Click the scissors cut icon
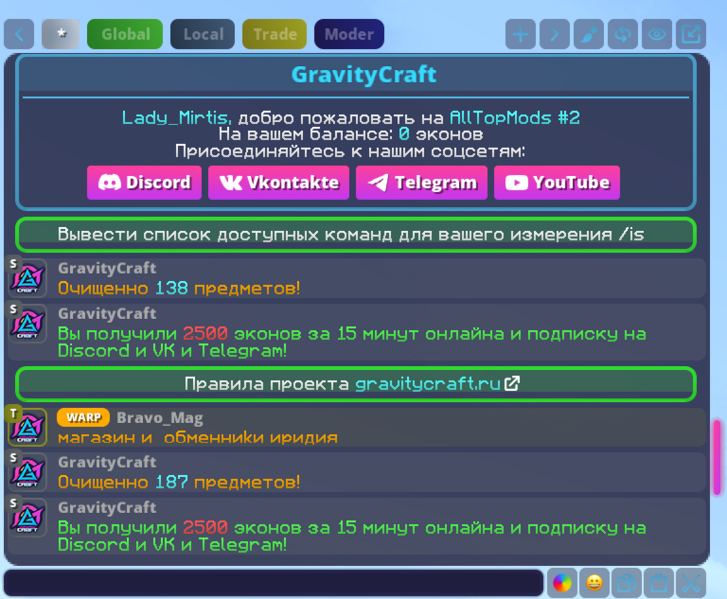 [x=691, y=583]
